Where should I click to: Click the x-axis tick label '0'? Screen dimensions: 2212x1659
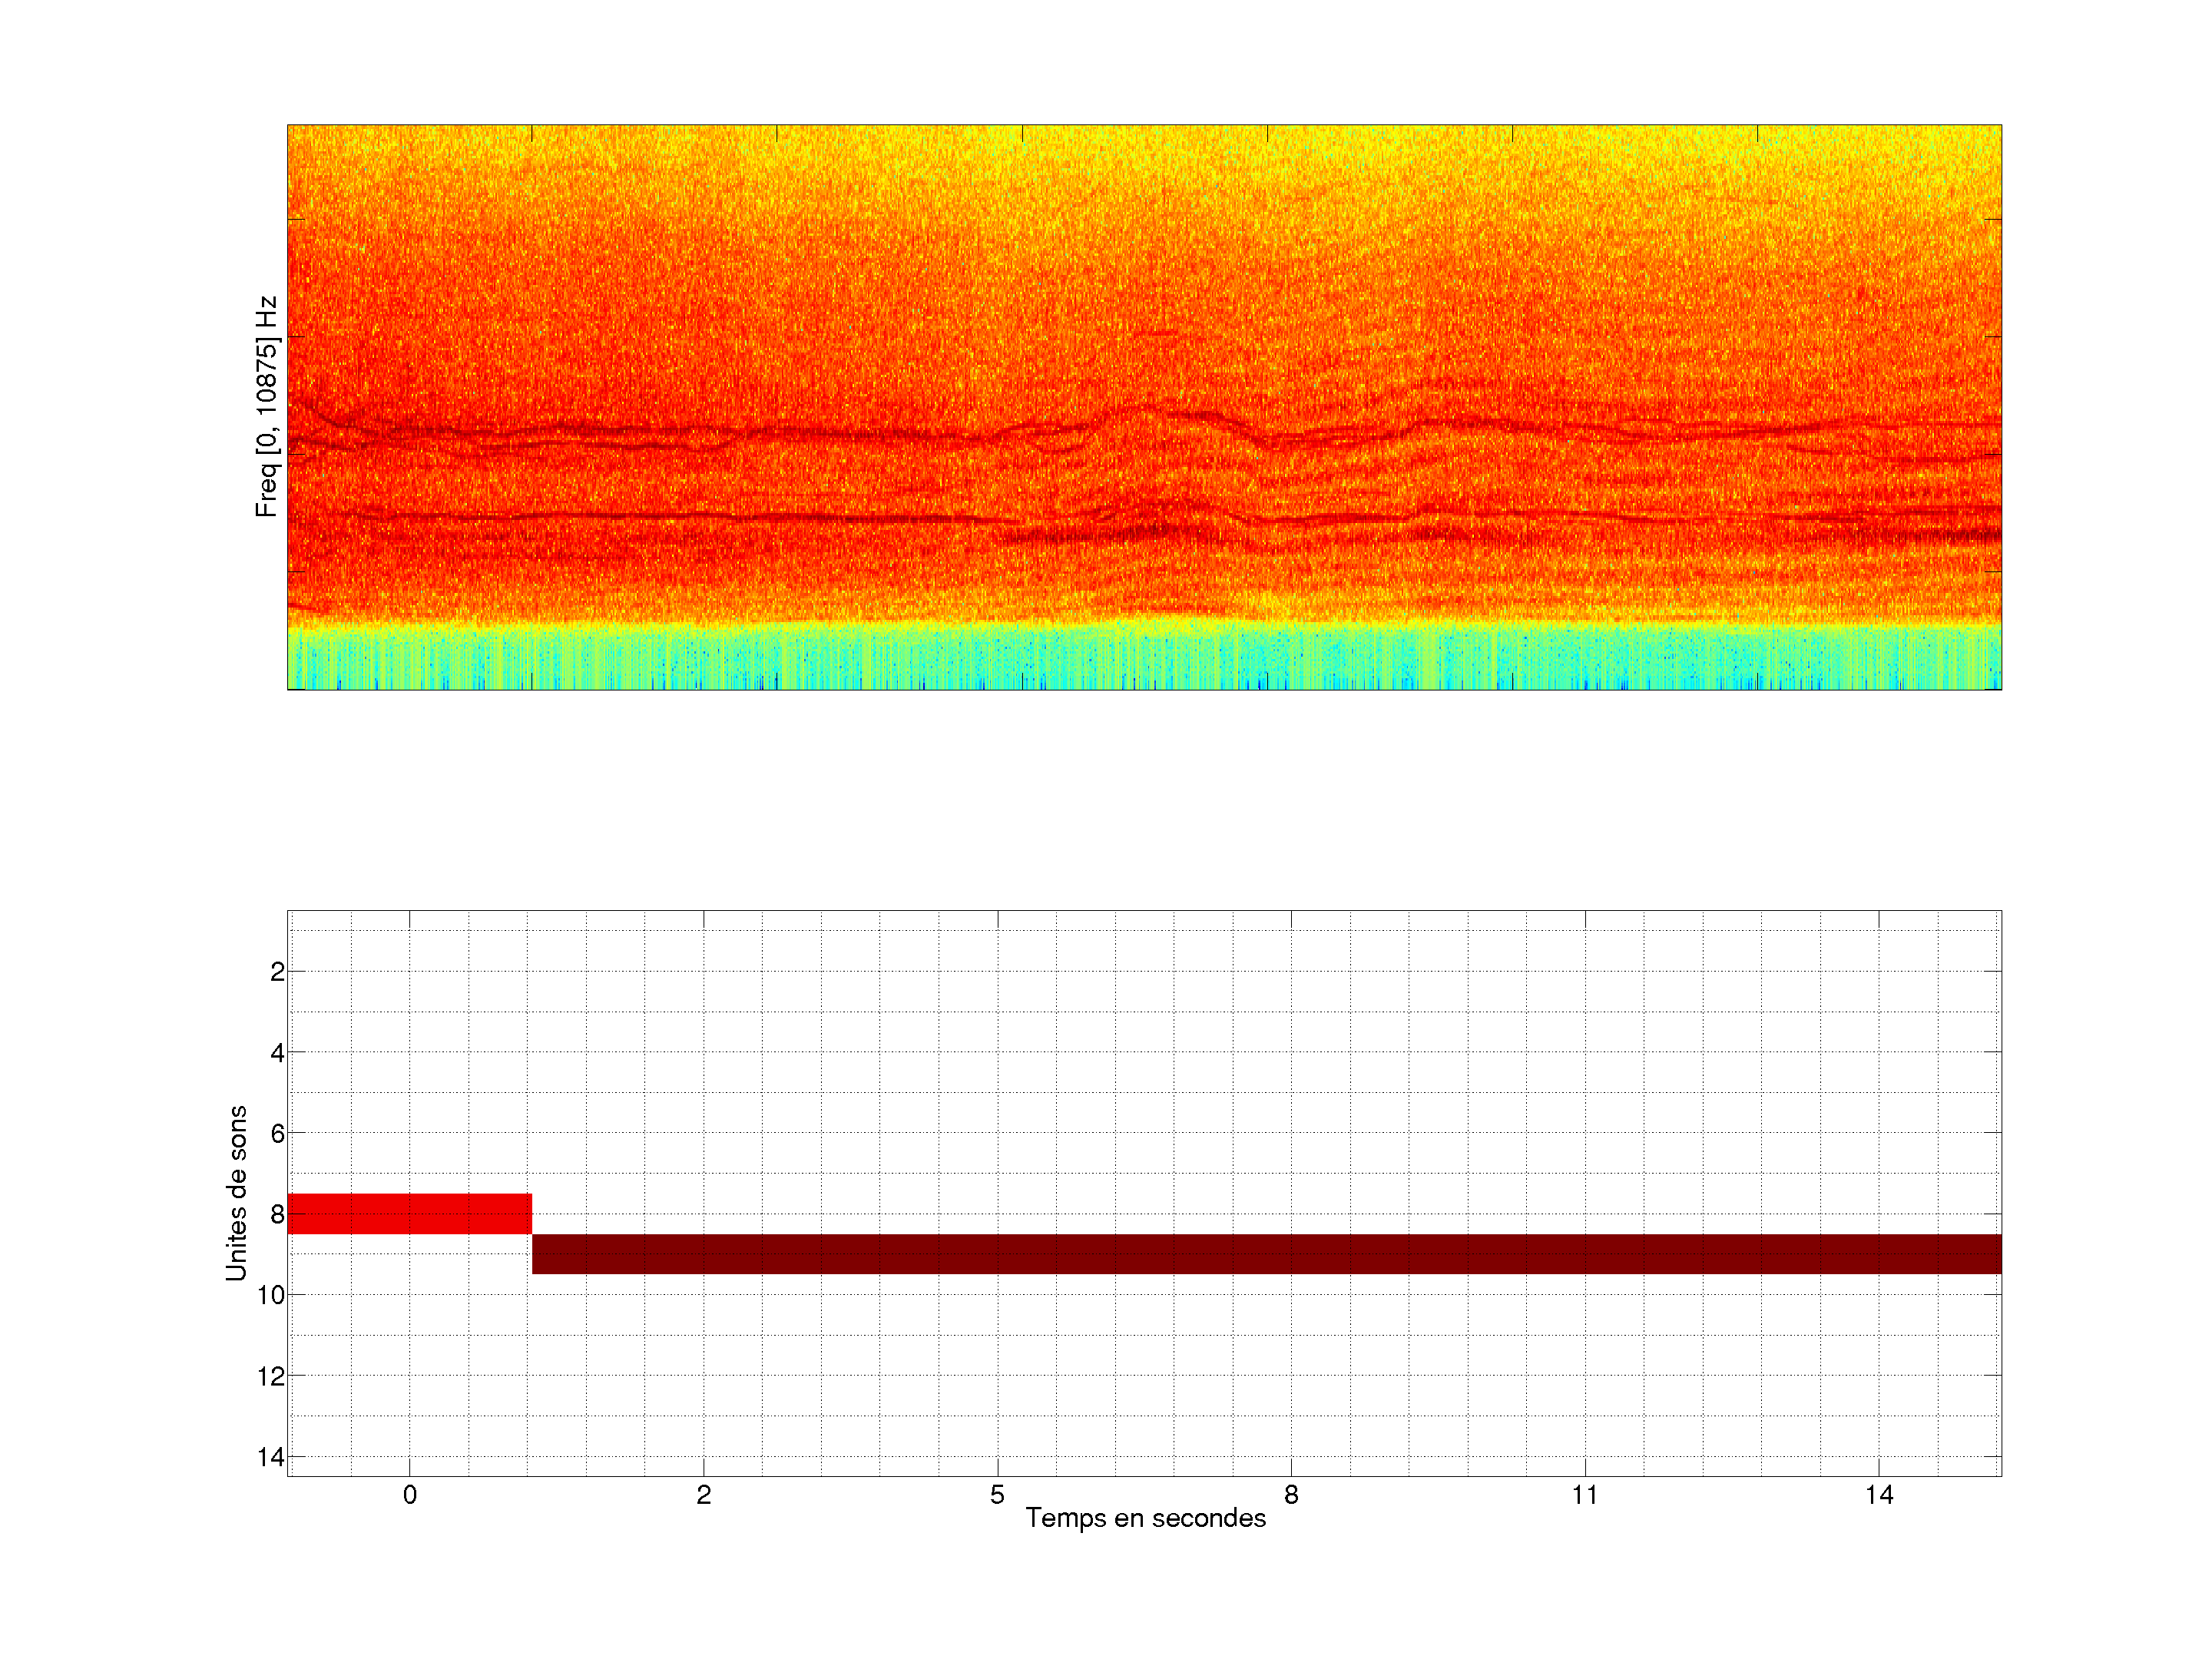click(x=410, y=1495)
